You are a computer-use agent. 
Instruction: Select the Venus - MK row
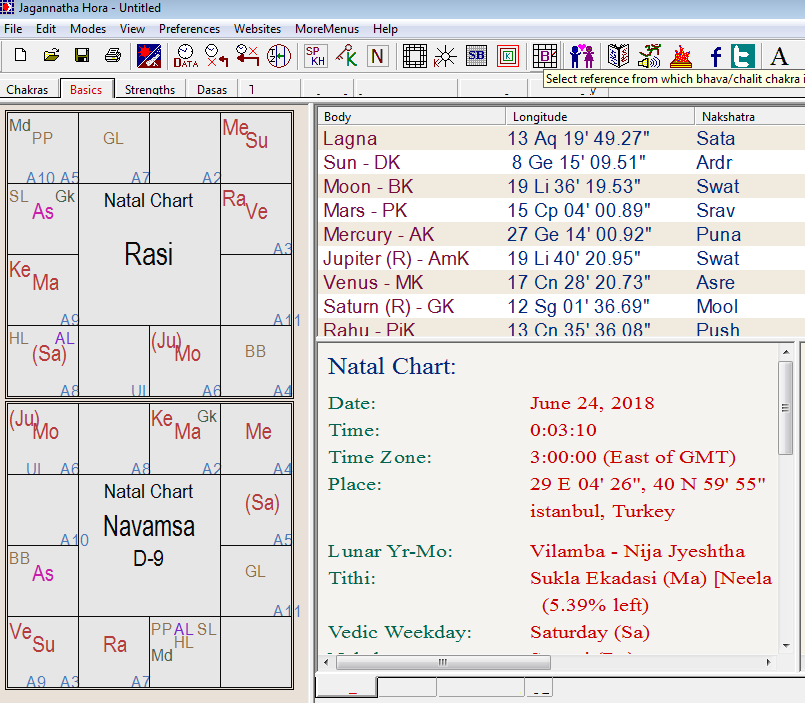[x=562, y=282]
